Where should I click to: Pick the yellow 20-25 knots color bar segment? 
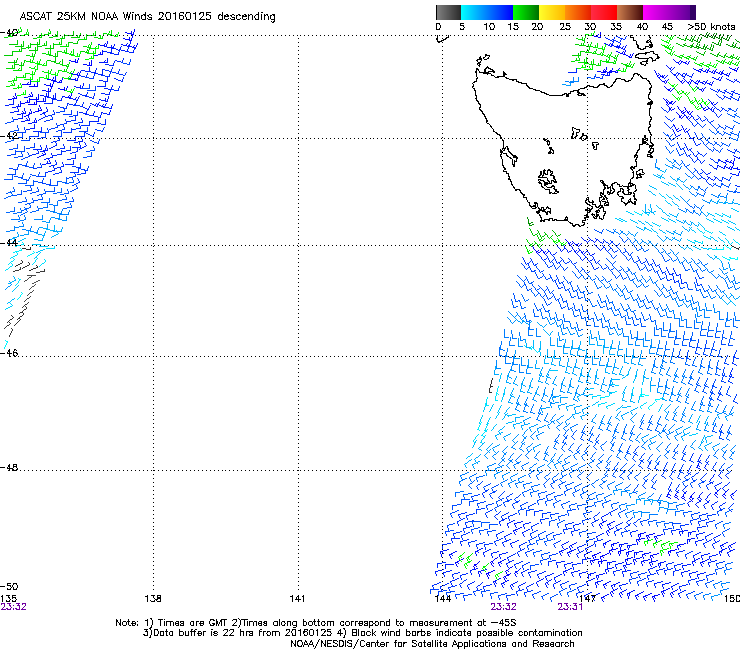click(552, 12)
